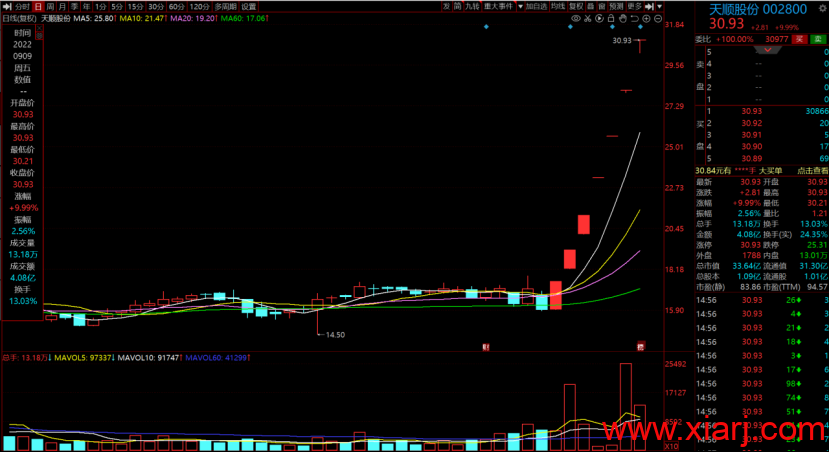
Task: Toggle the eye visibility icon above chart
Action: coord(576,19)
